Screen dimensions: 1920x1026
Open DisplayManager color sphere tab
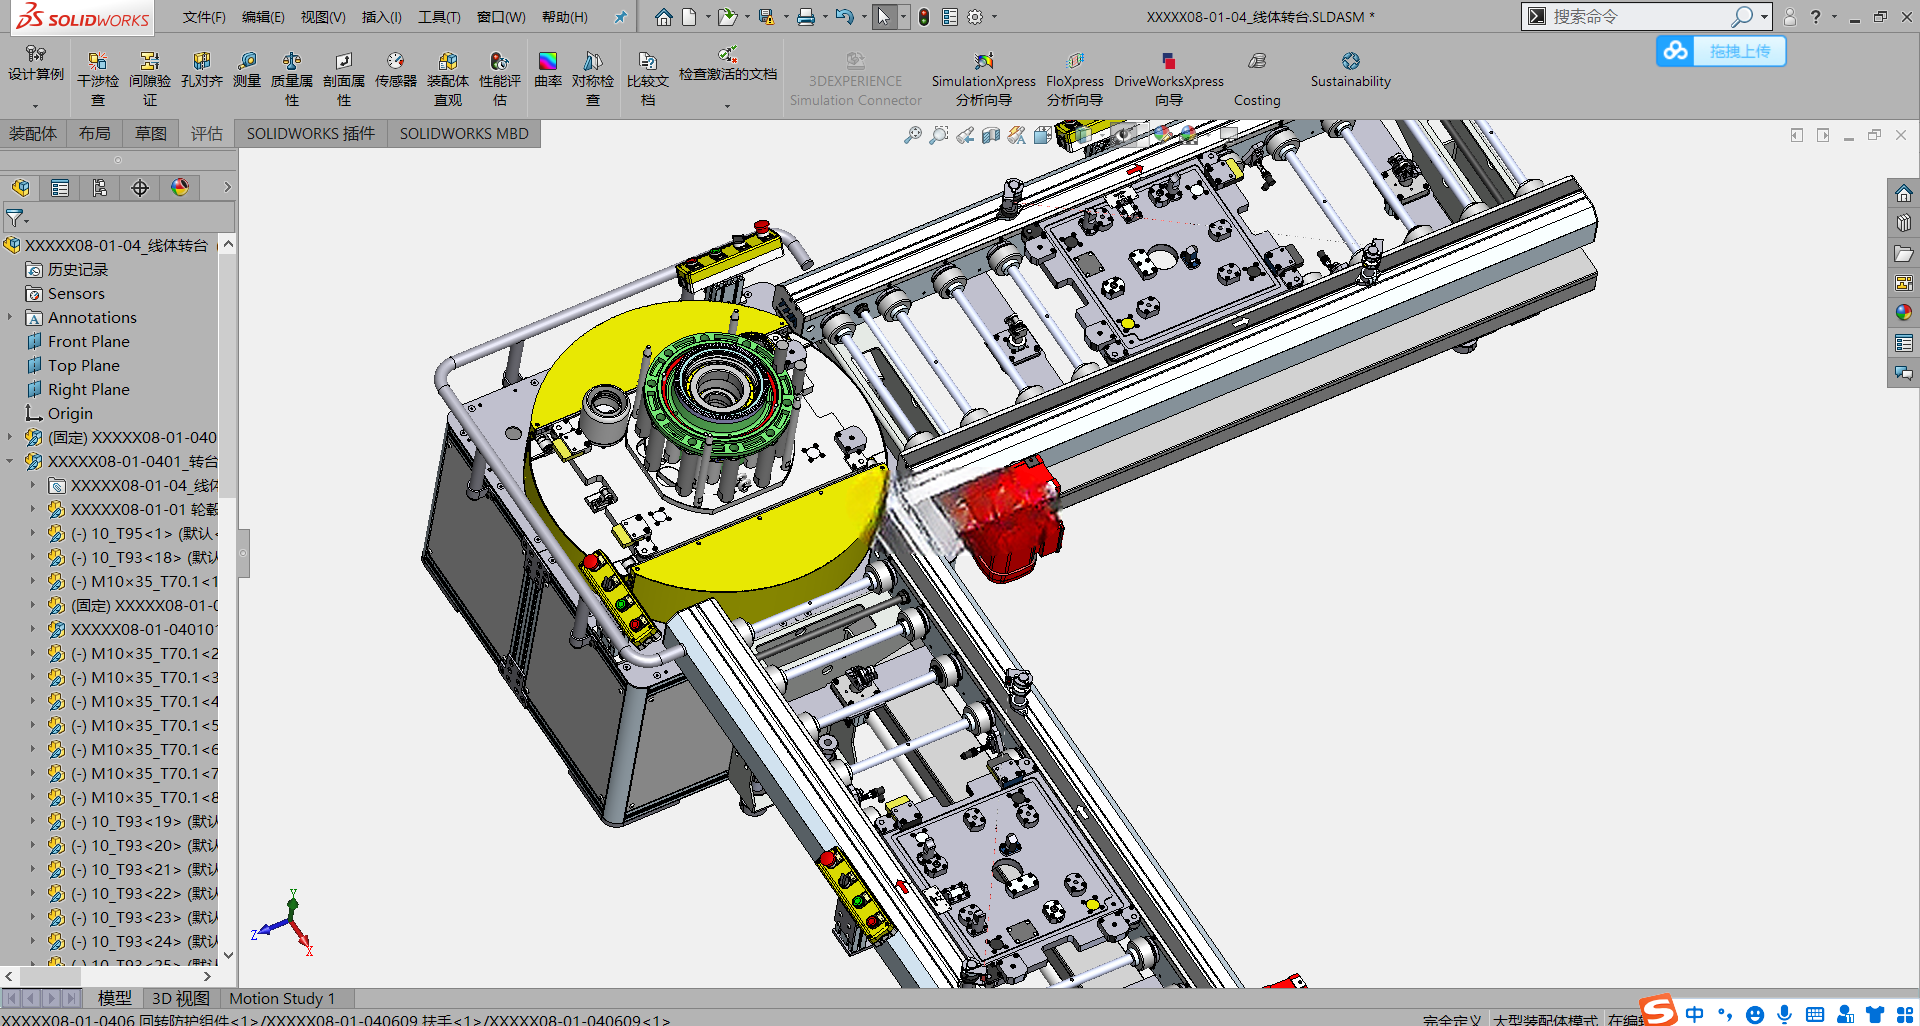[x=180, y=188]
